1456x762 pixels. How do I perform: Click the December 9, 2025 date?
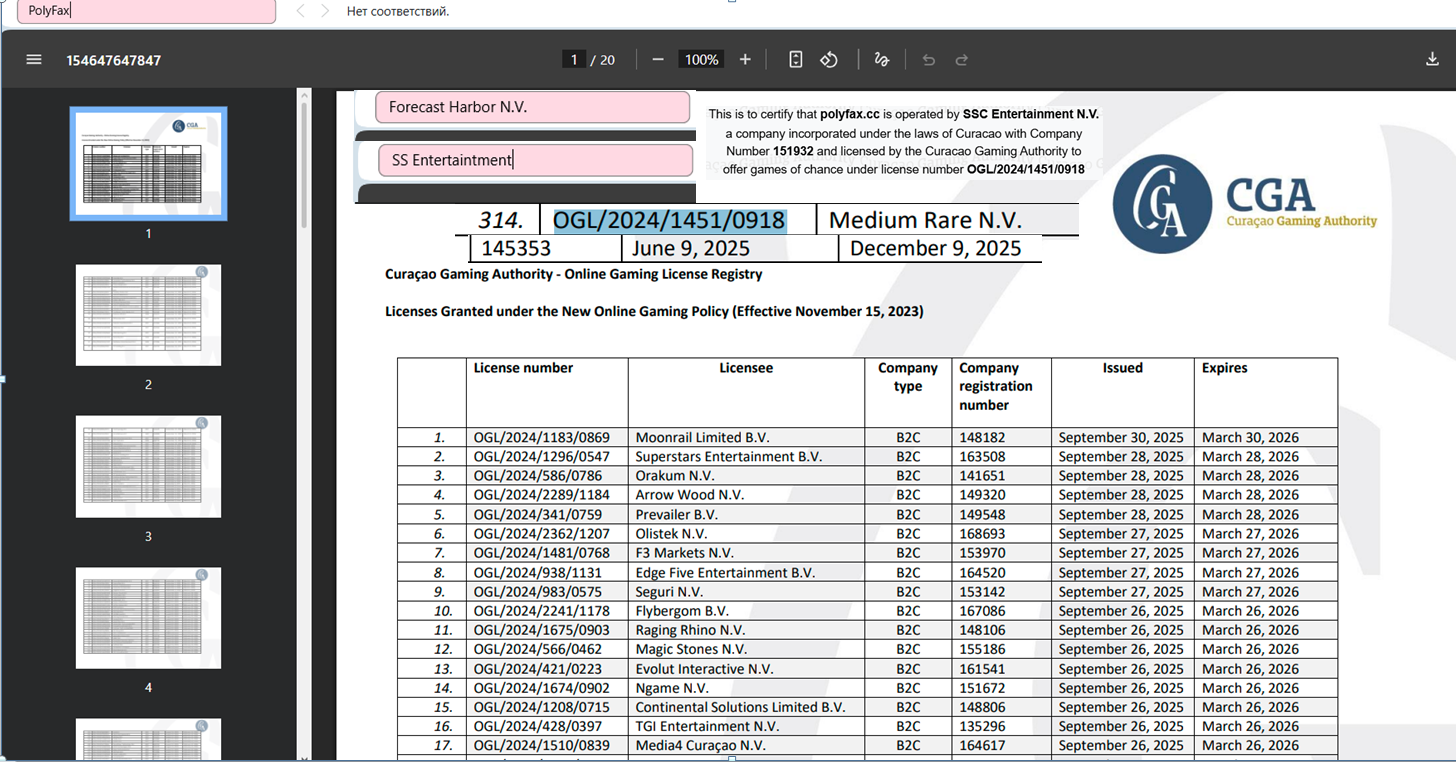[936, 248]
